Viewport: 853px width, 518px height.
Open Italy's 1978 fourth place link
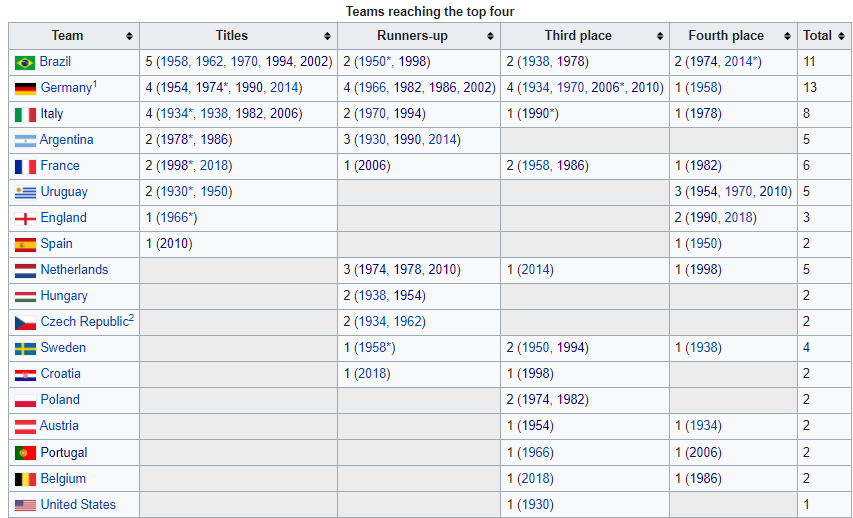click(x=703, y=114)
